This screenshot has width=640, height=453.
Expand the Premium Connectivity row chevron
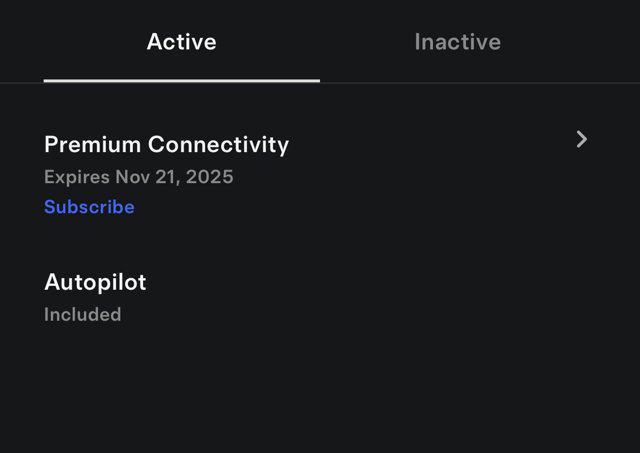582,140
